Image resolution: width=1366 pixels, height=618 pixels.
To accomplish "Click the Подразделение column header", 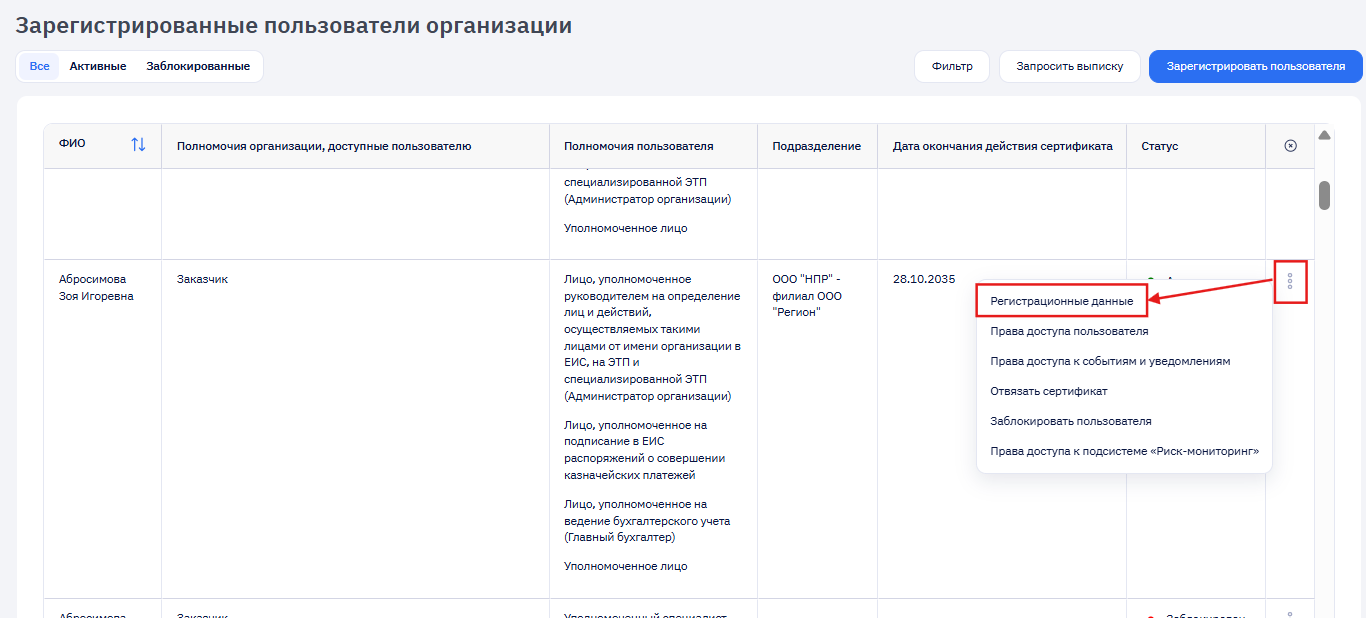I will click(x=817, y=146).
